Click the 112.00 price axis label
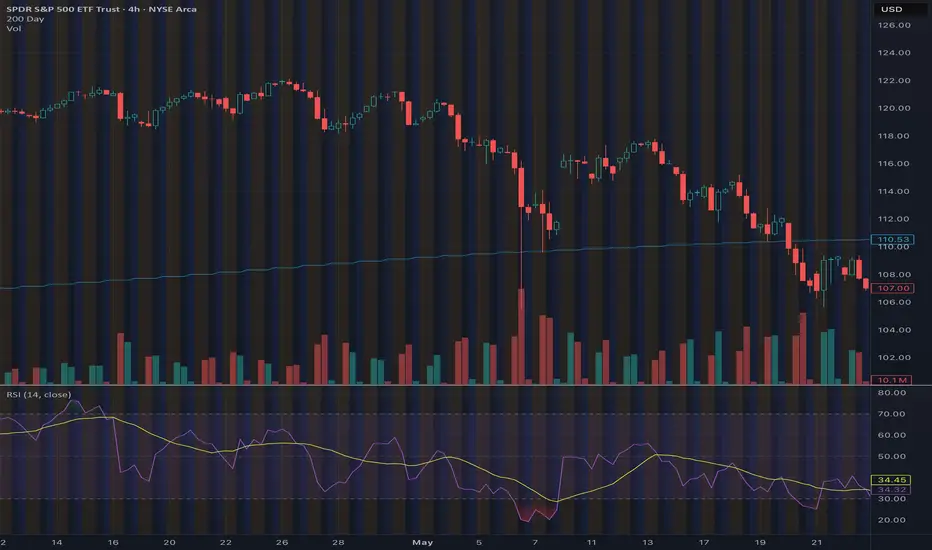 click(x=894, y=219)
